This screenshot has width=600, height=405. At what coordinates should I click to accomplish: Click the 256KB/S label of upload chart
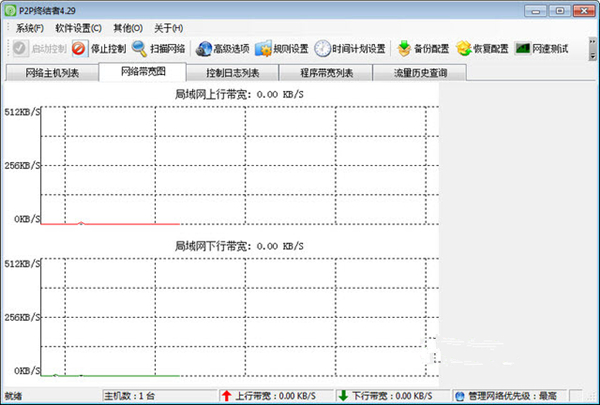pos(22,165)
